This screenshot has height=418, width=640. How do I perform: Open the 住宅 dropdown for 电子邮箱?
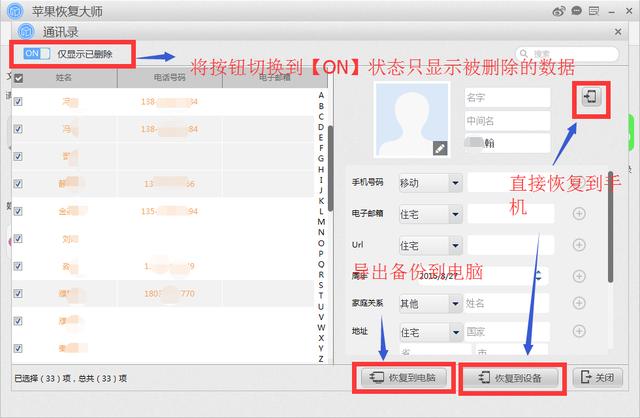tap(430, 214)
